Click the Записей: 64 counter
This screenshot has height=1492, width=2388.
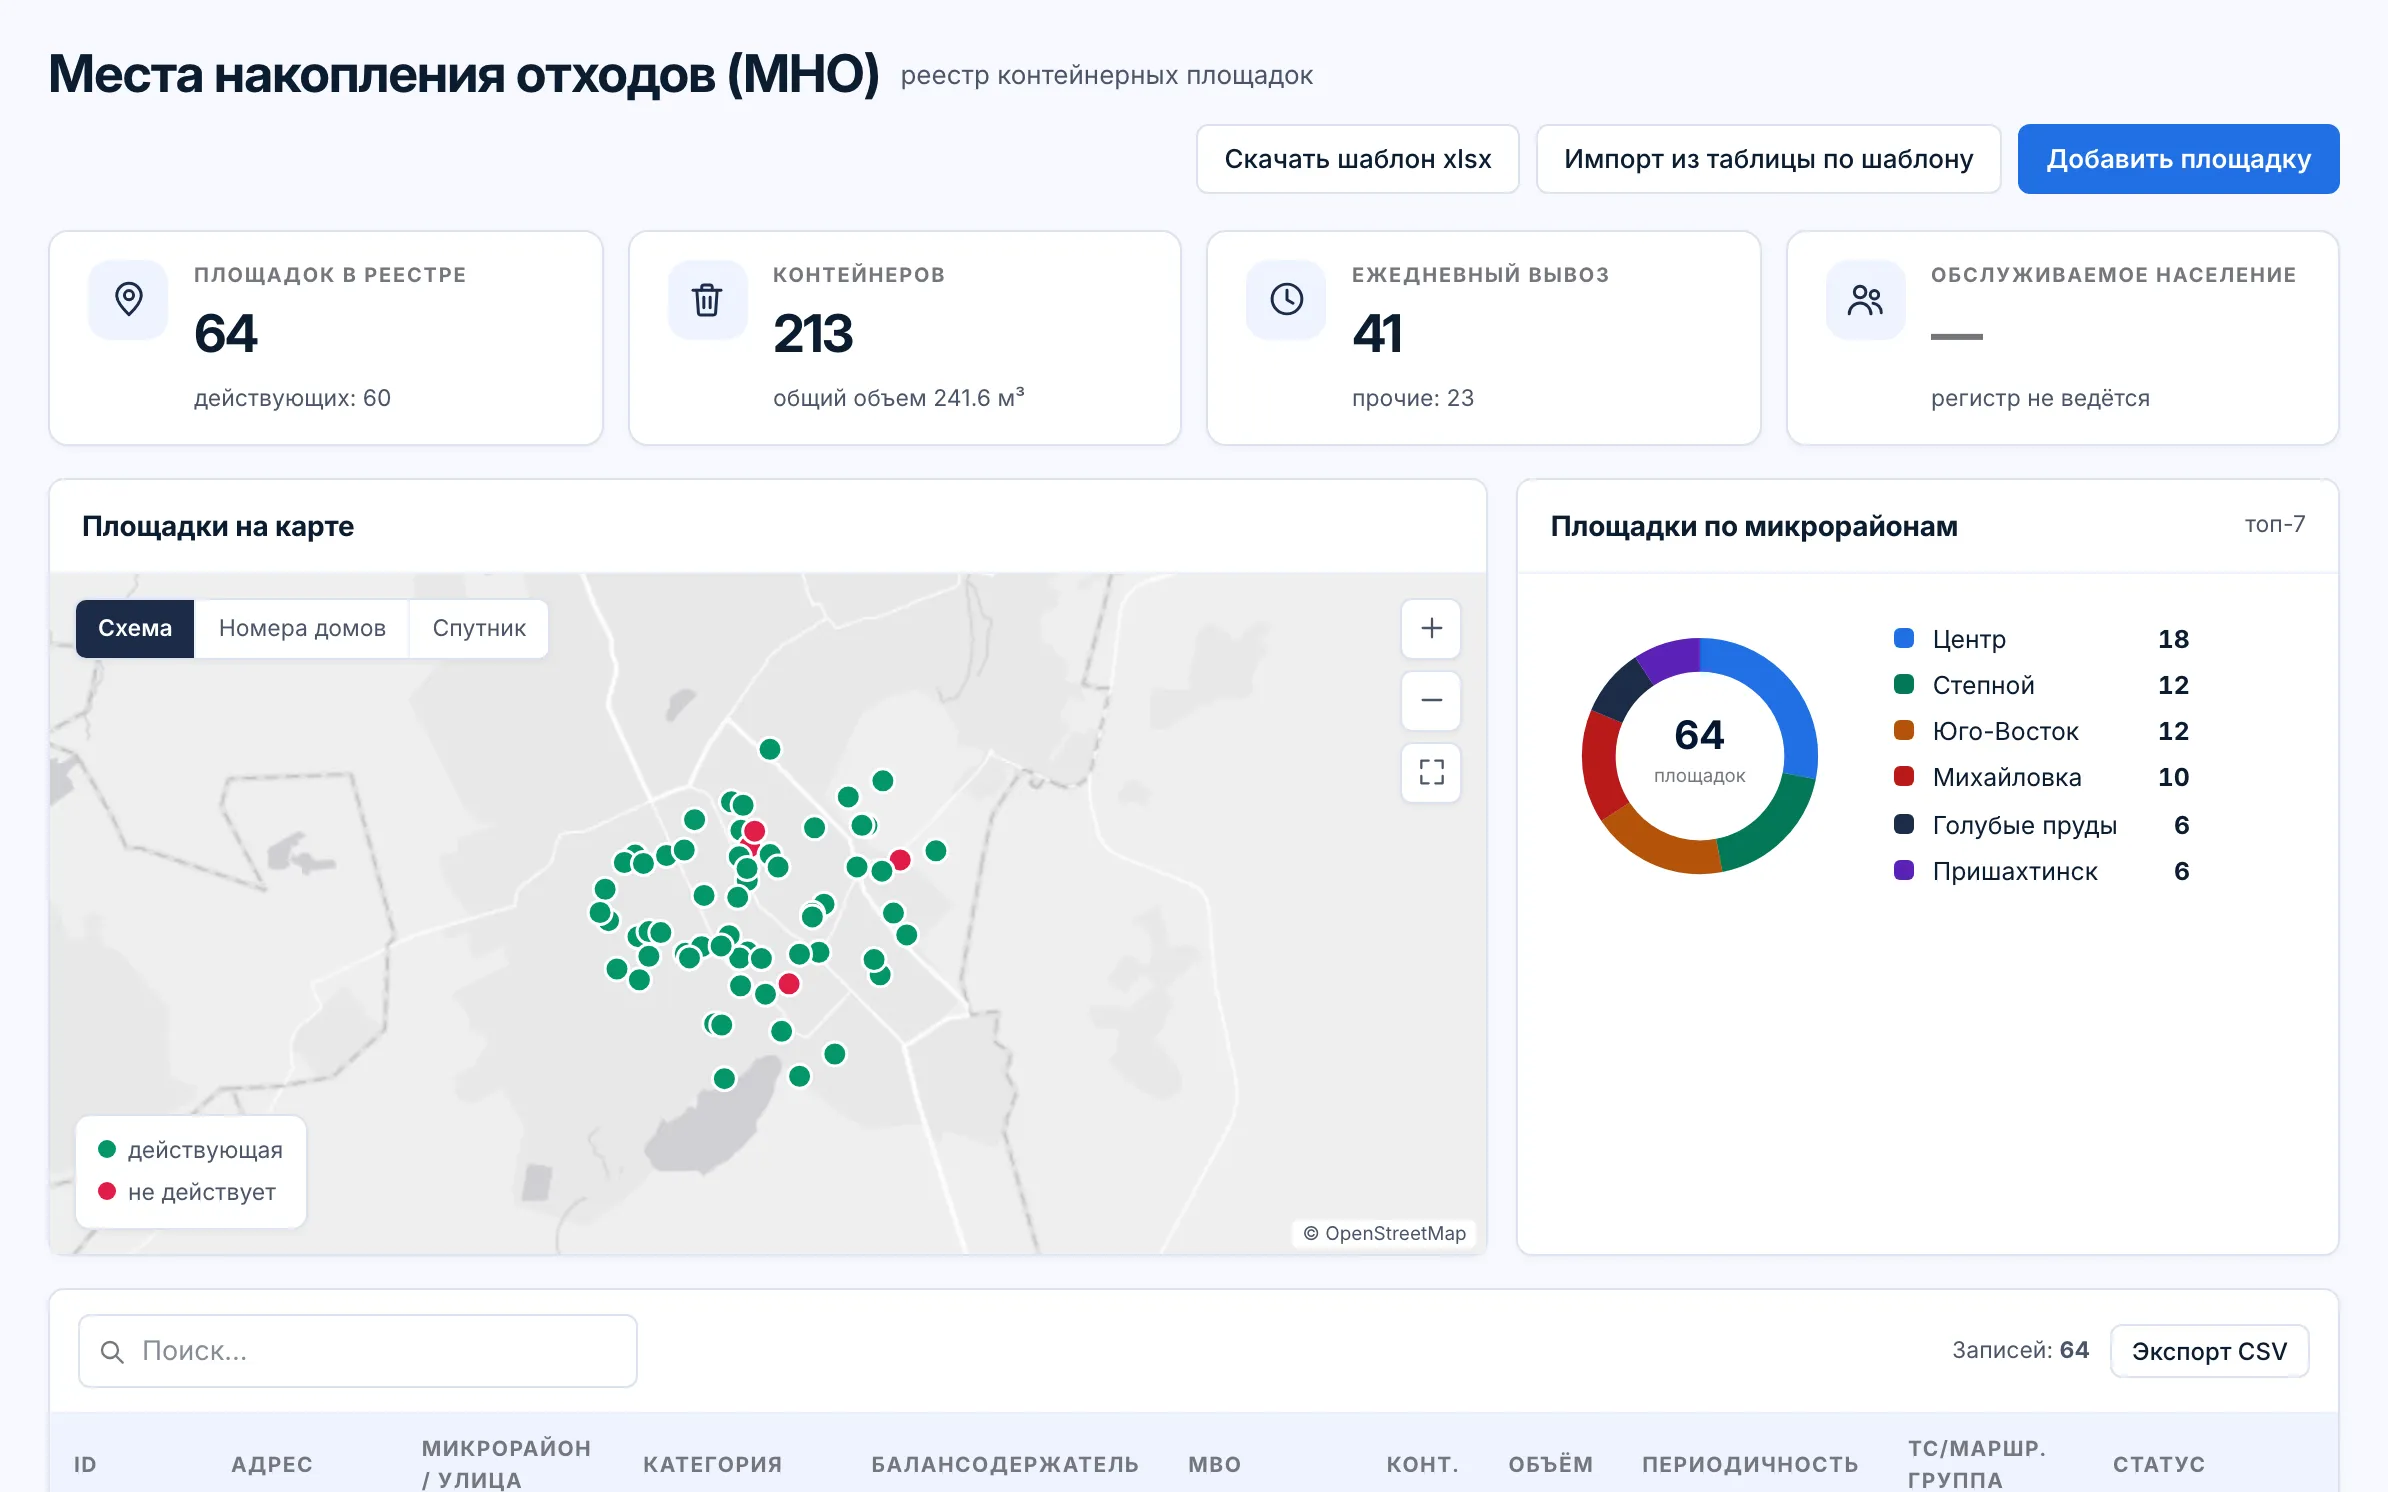coord(2020,1350)
